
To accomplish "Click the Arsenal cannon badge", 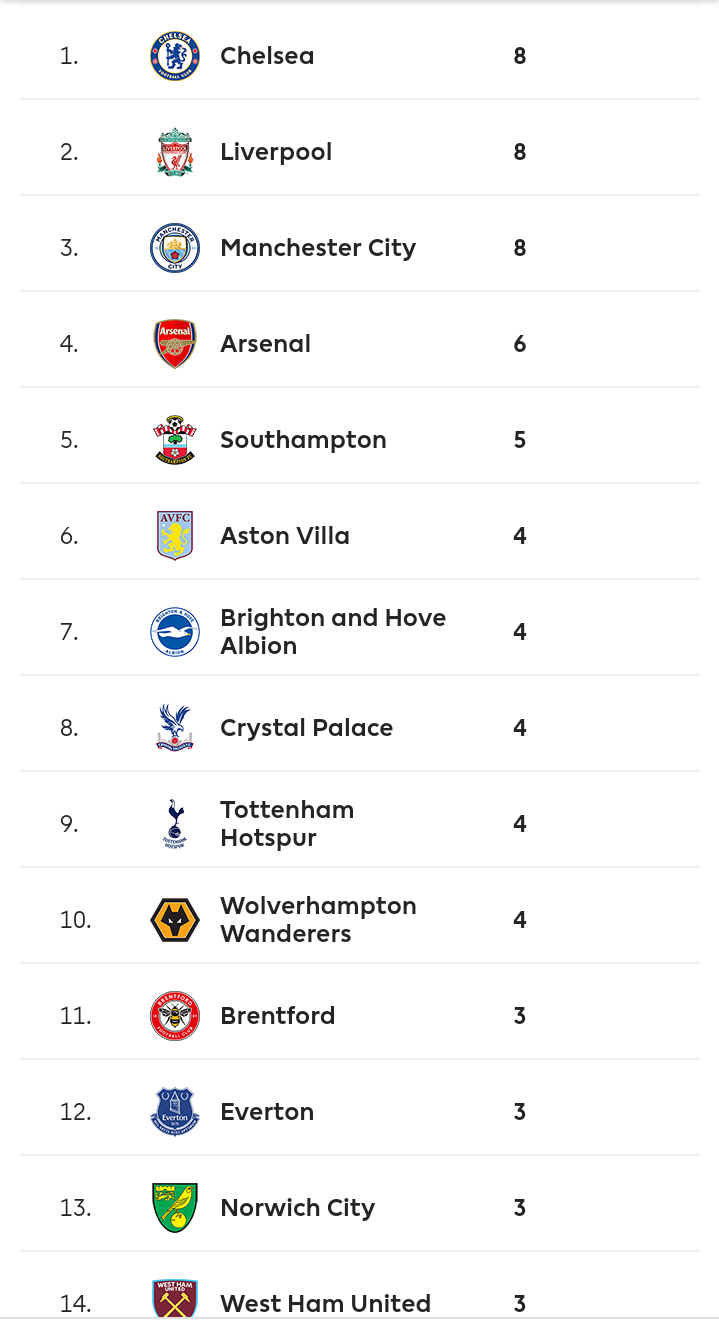I will click(175, 344).
